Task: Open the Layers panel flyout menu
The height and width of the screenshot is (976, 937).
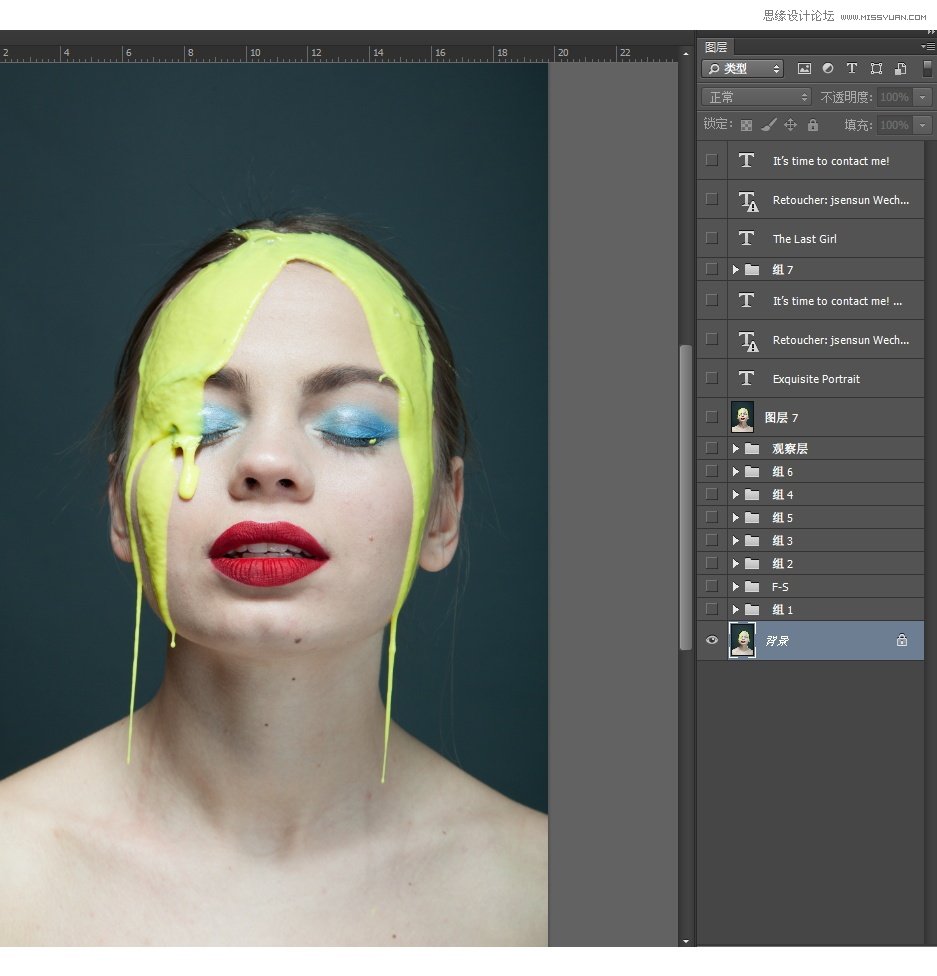Action: tap(927, 47)
